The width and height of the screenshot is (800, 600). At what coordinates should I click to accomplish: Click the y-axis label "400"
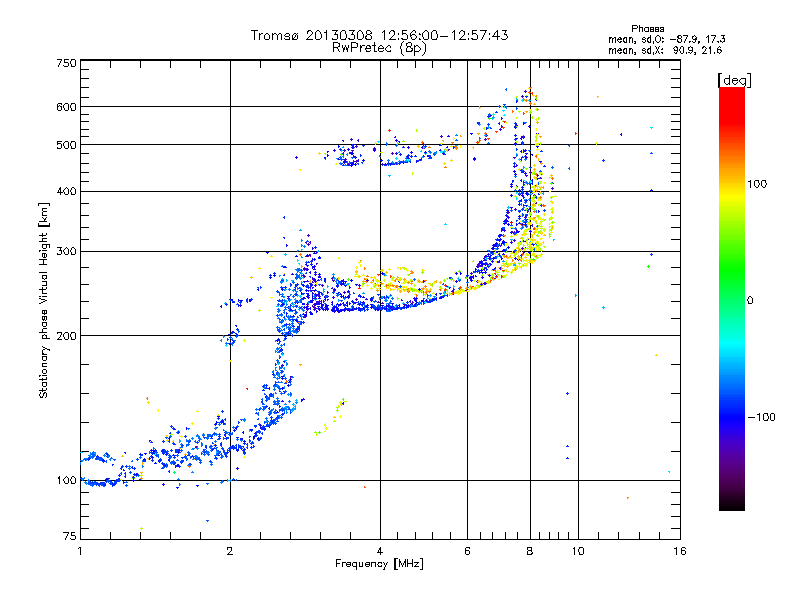tap(66, 191)
